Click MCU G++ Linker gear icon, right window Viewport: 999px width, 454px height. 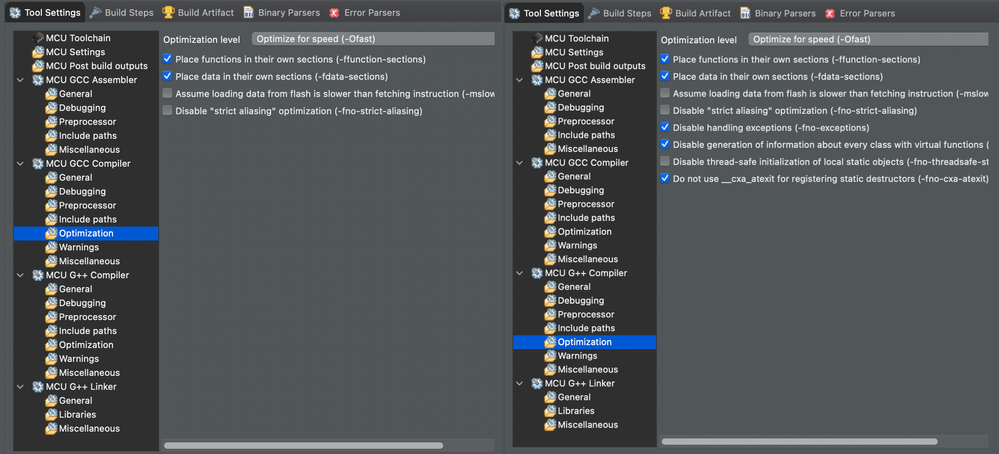click(537, 383)
